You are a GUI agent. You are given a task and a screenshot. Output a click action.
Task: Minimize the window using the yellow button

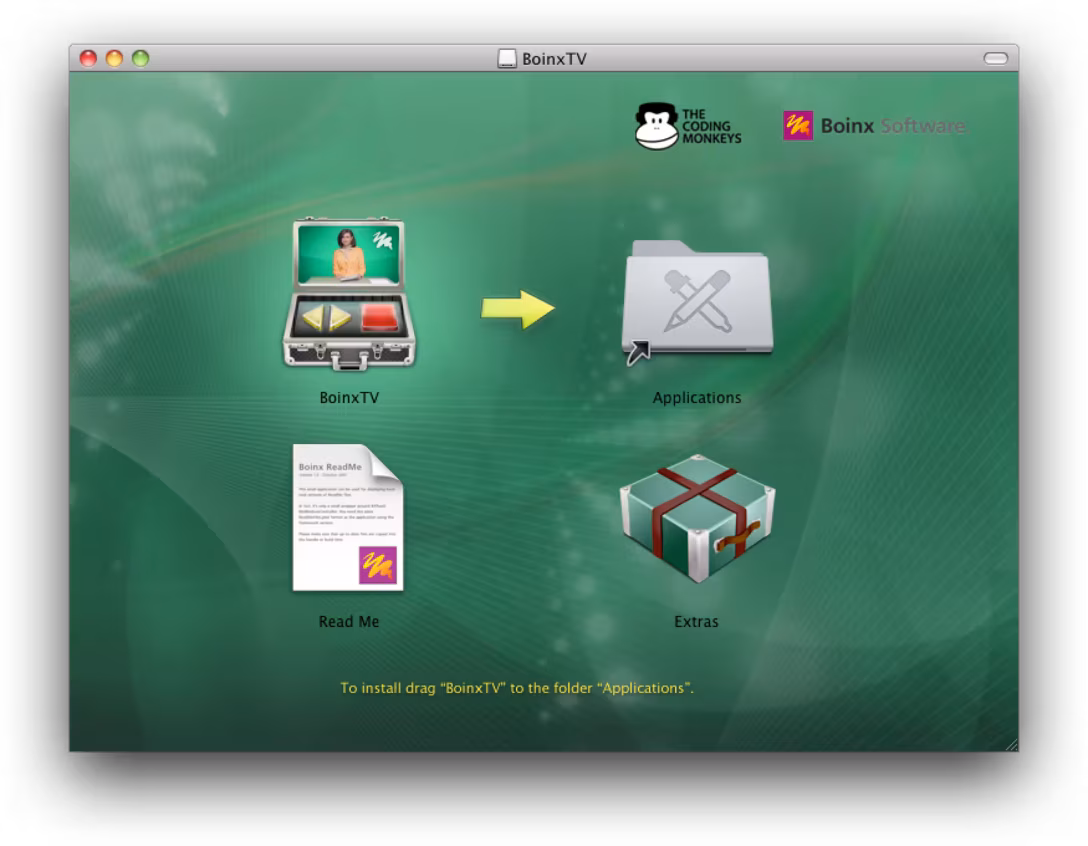(114, 58)
